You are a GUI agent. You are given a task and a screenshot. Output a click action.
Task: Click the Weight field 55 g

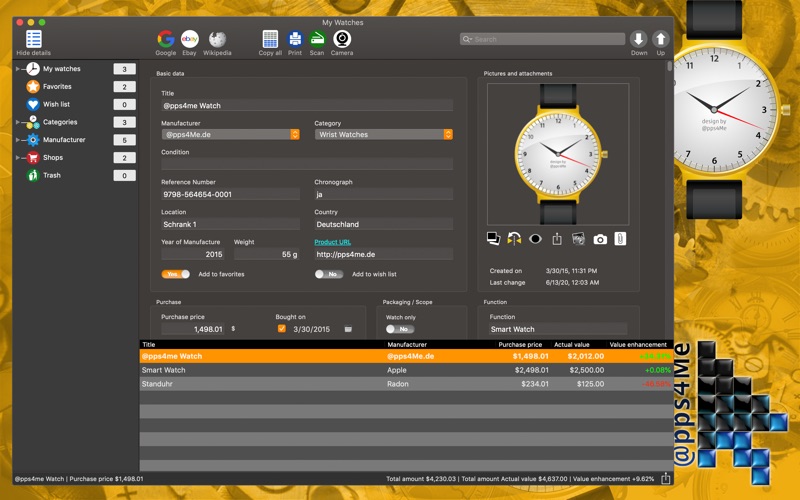click(x=266, y=254)
